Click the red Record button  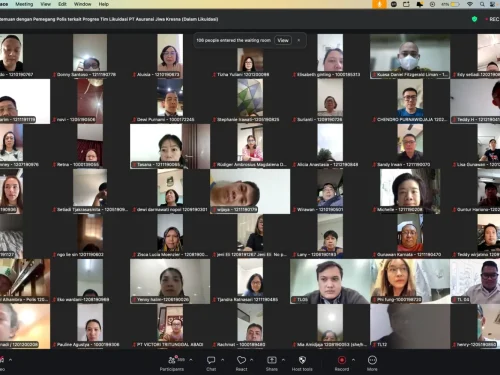342,363
